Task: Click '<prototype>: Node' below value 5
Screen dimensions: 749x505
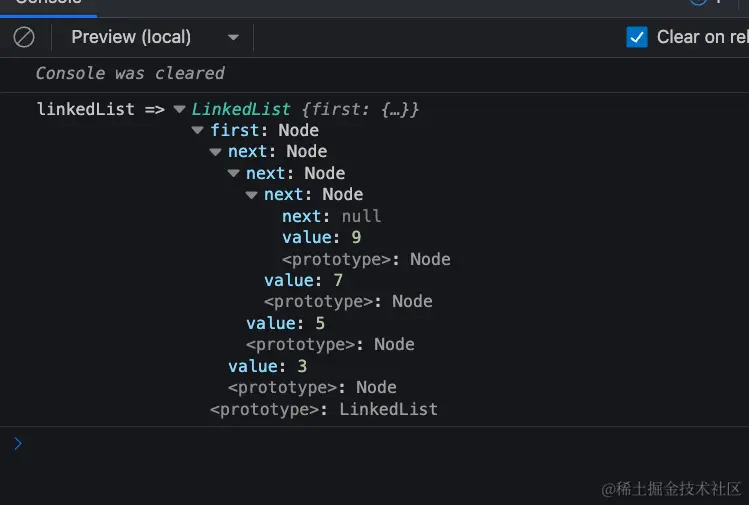Action: (x=330, y=344)
